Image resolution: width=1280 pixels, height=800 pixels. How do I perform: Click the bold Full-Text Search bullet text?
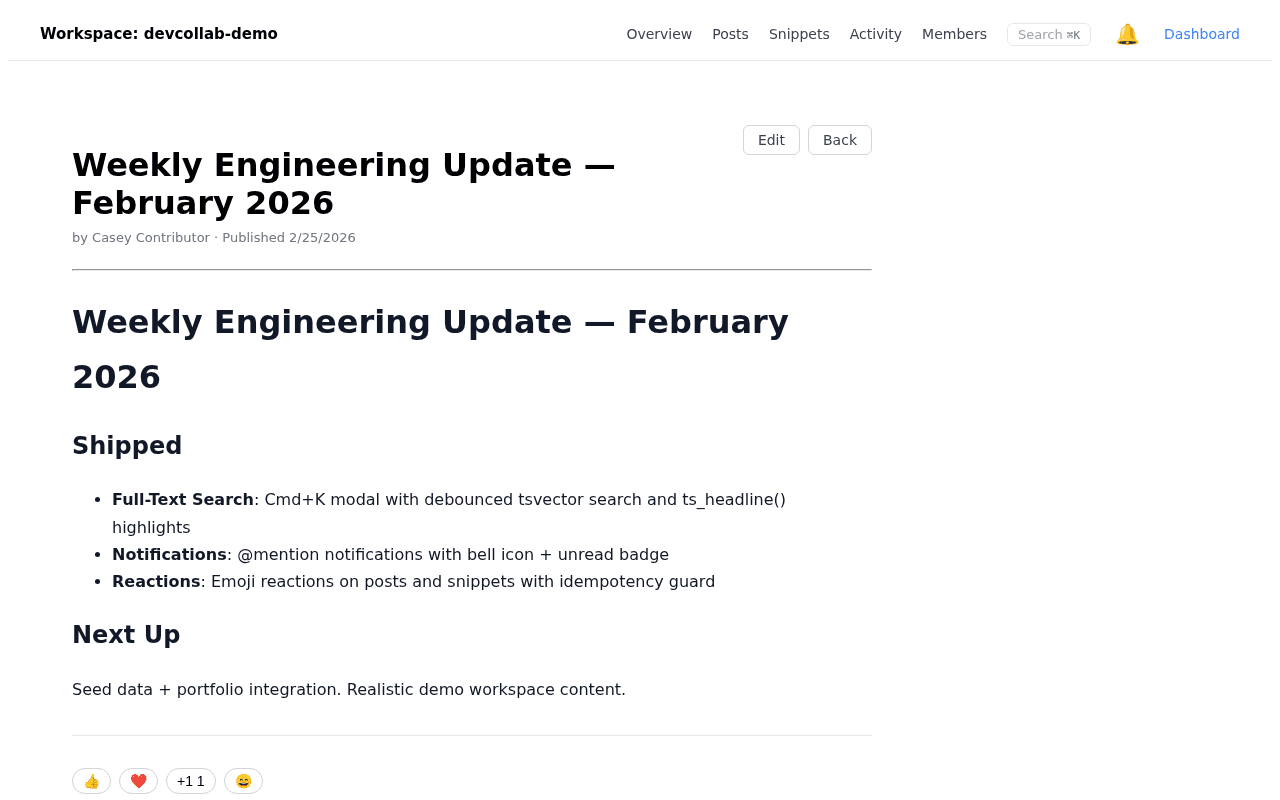183,499
